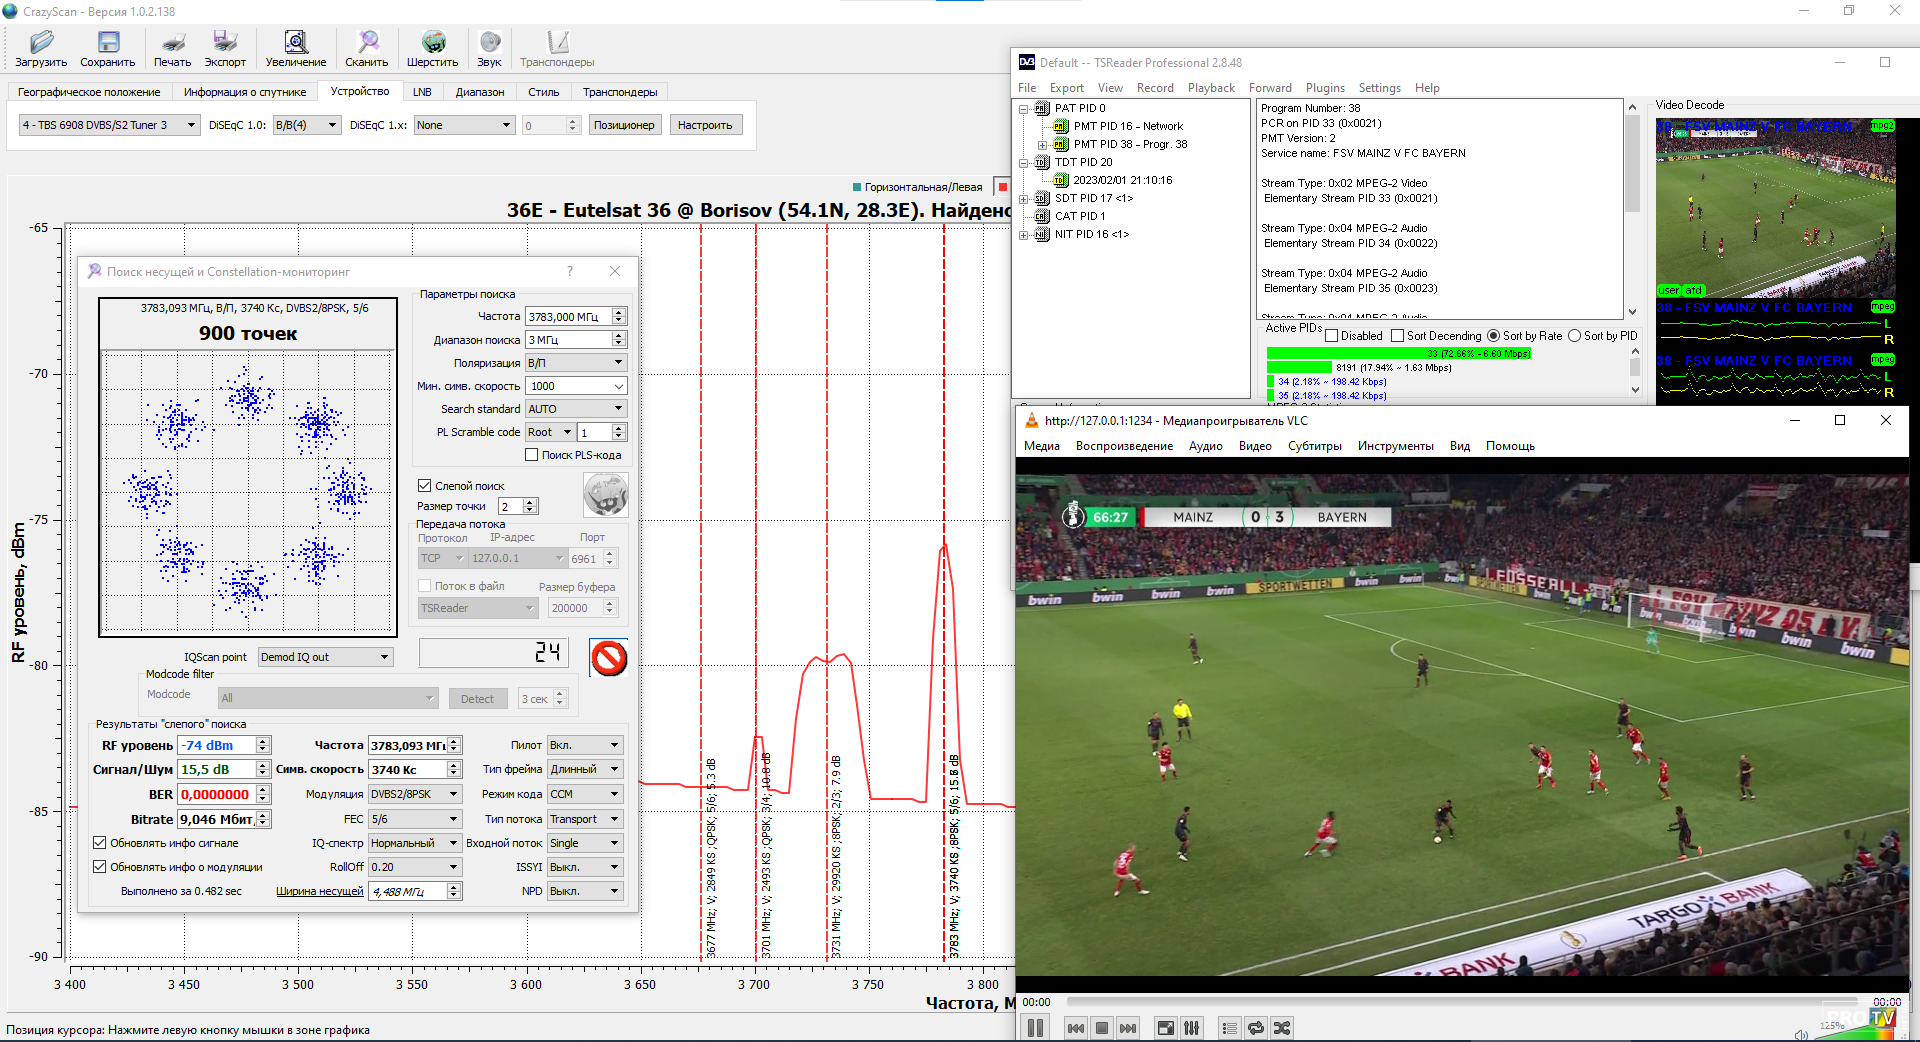
Task: Select the Sort by PID radio button
Action: pos(1575,336)
